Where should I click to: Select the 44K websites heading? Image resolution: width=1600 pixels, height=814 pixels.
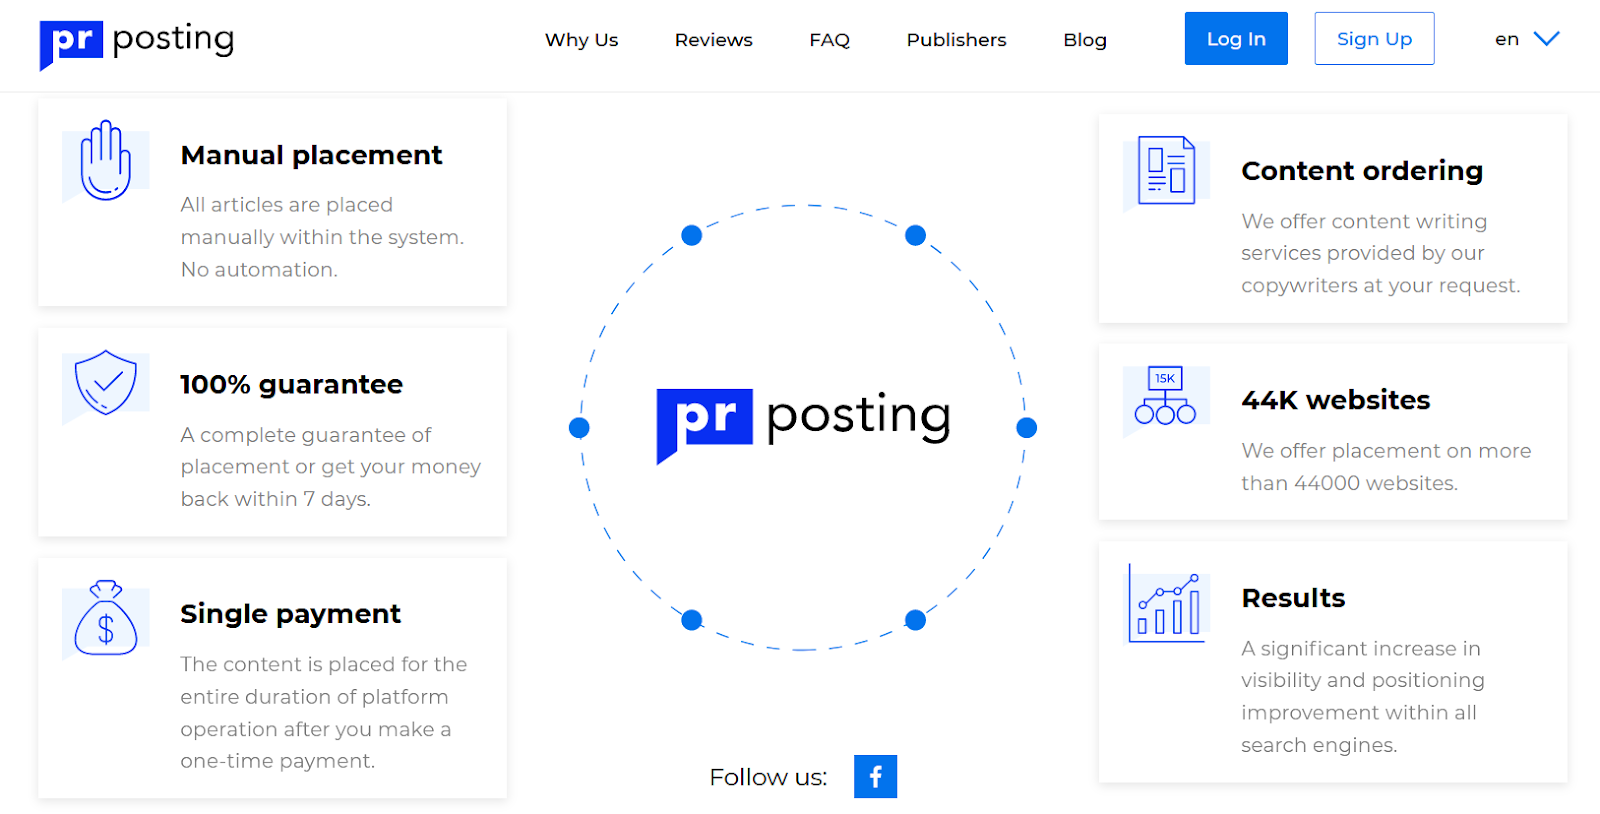1335,400
